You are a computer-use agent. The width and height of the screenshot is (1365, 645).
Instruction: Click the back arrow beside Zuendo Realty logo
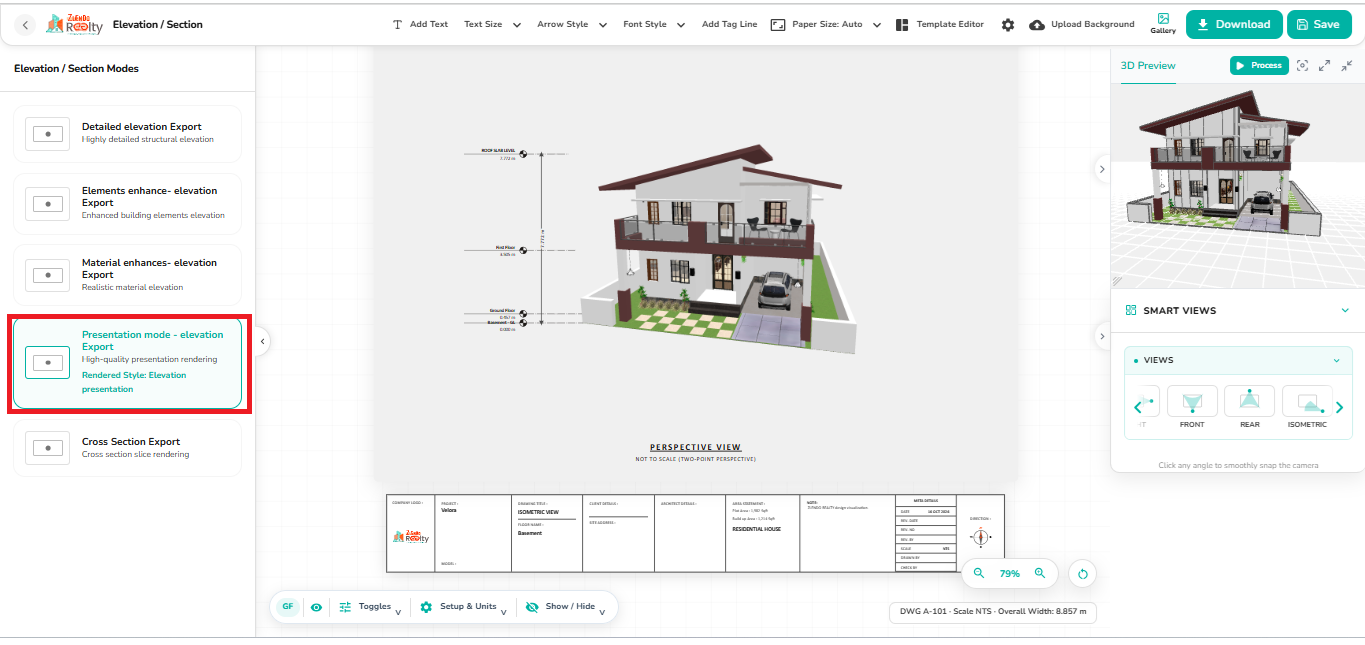(x=26, y=25)
